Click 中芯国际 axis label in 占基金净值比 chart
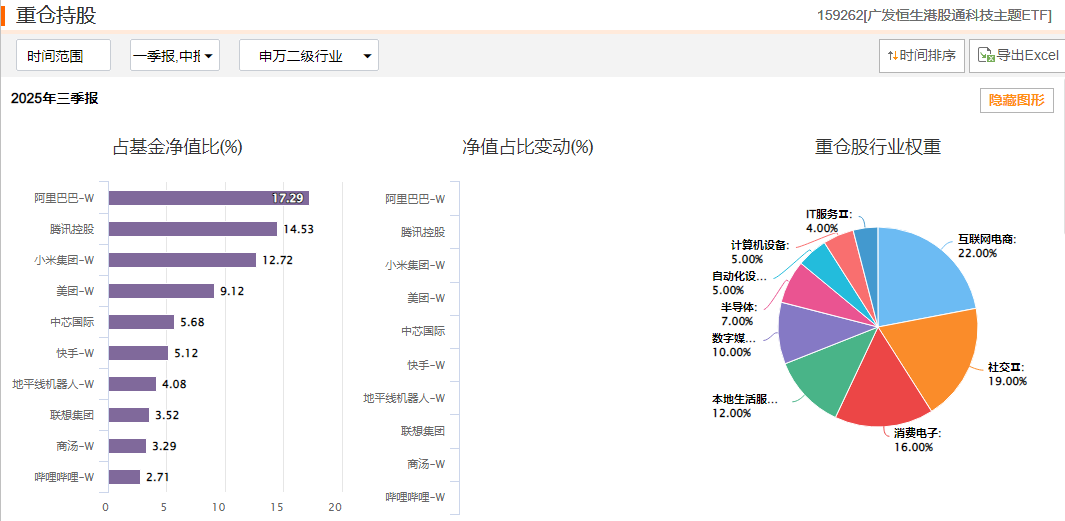Viewport: 1065px width, 521px height. point(71,322)
